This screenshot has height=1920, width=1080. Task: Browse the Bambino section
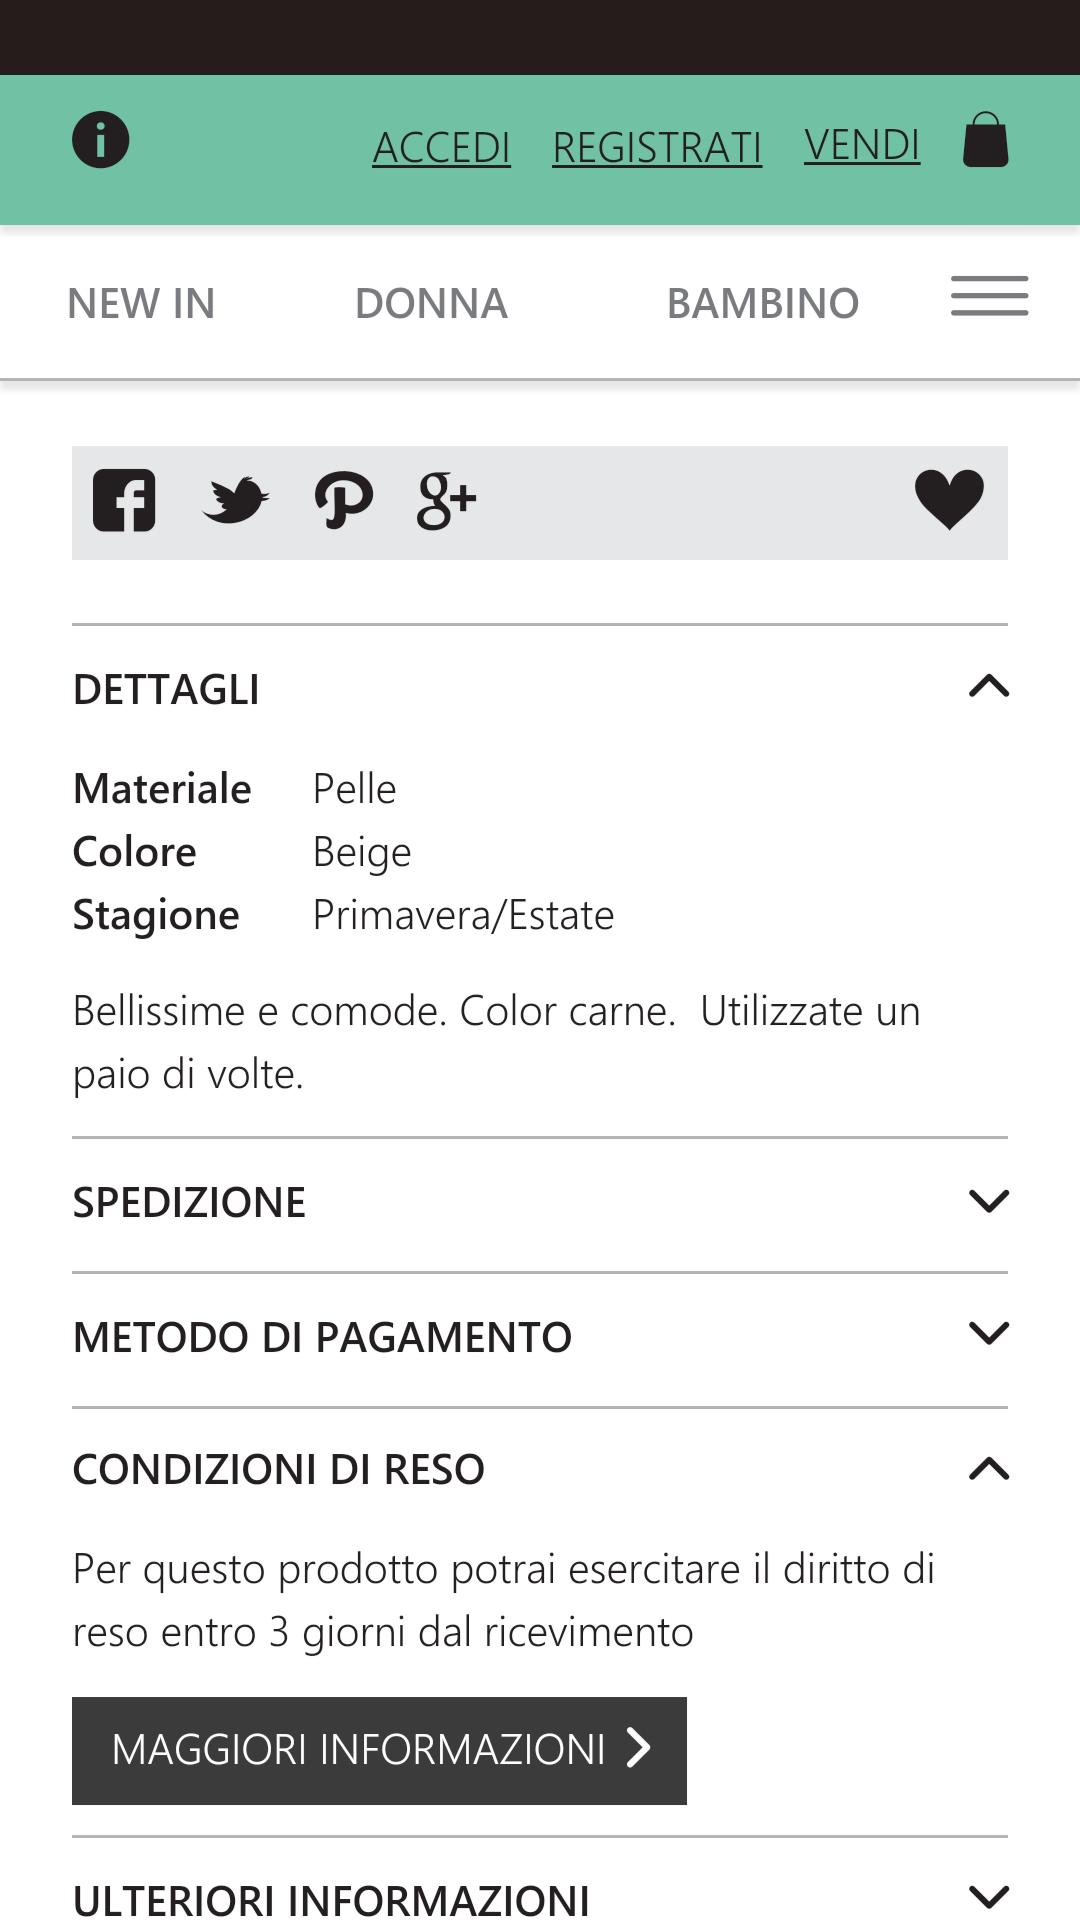tap(764, 303)
